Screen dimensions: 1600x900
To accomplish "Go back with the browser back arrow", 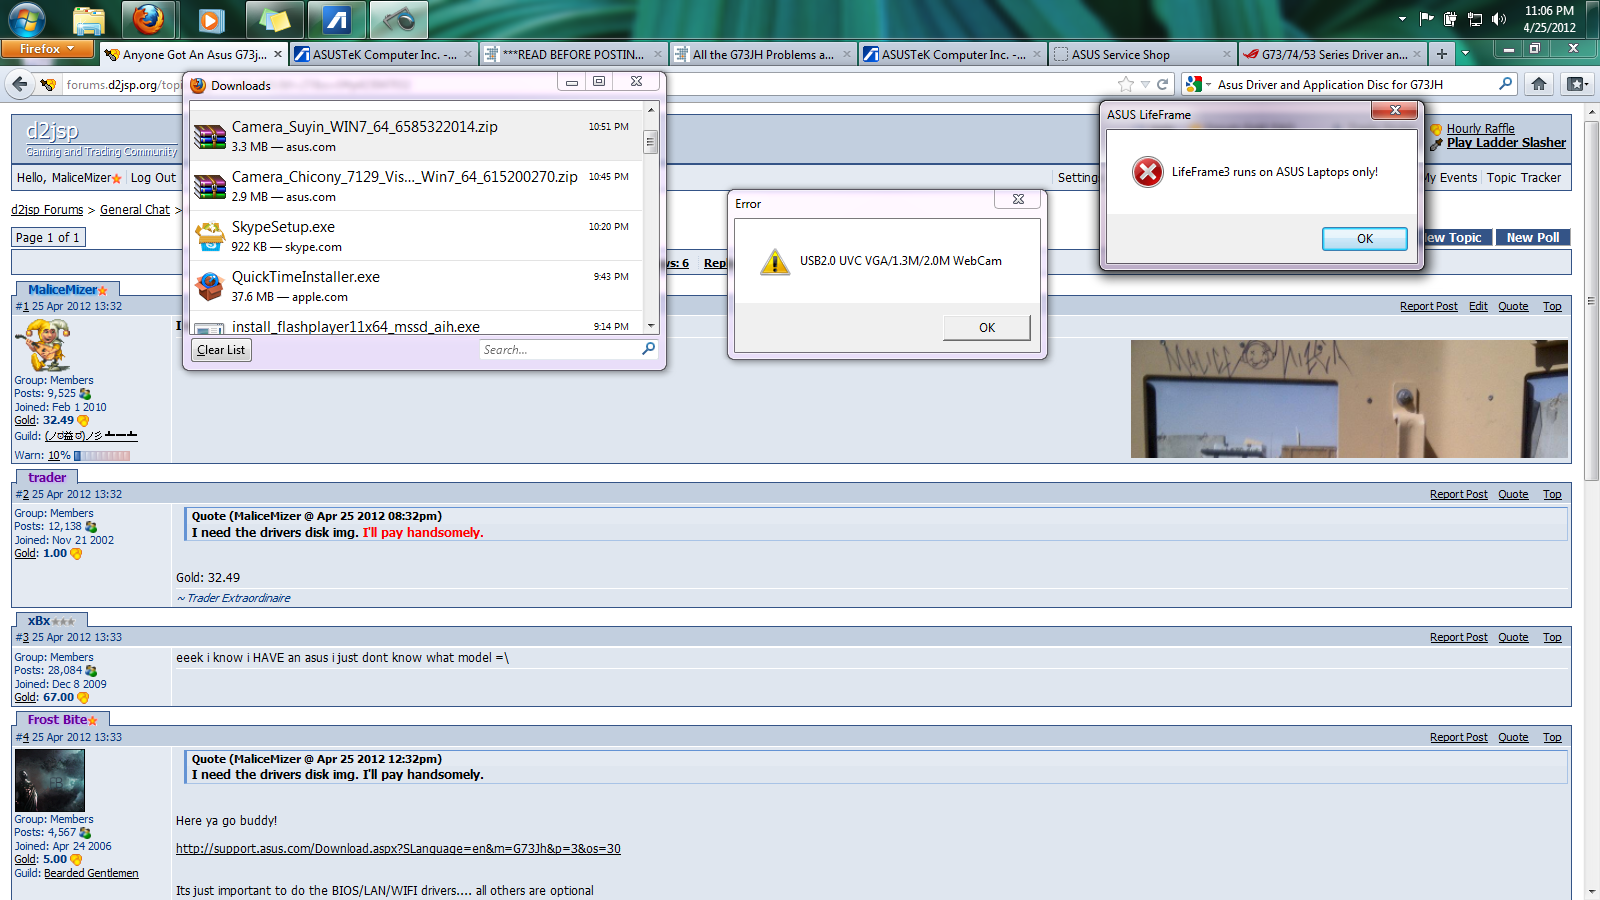I will click(x=19, y=85).
